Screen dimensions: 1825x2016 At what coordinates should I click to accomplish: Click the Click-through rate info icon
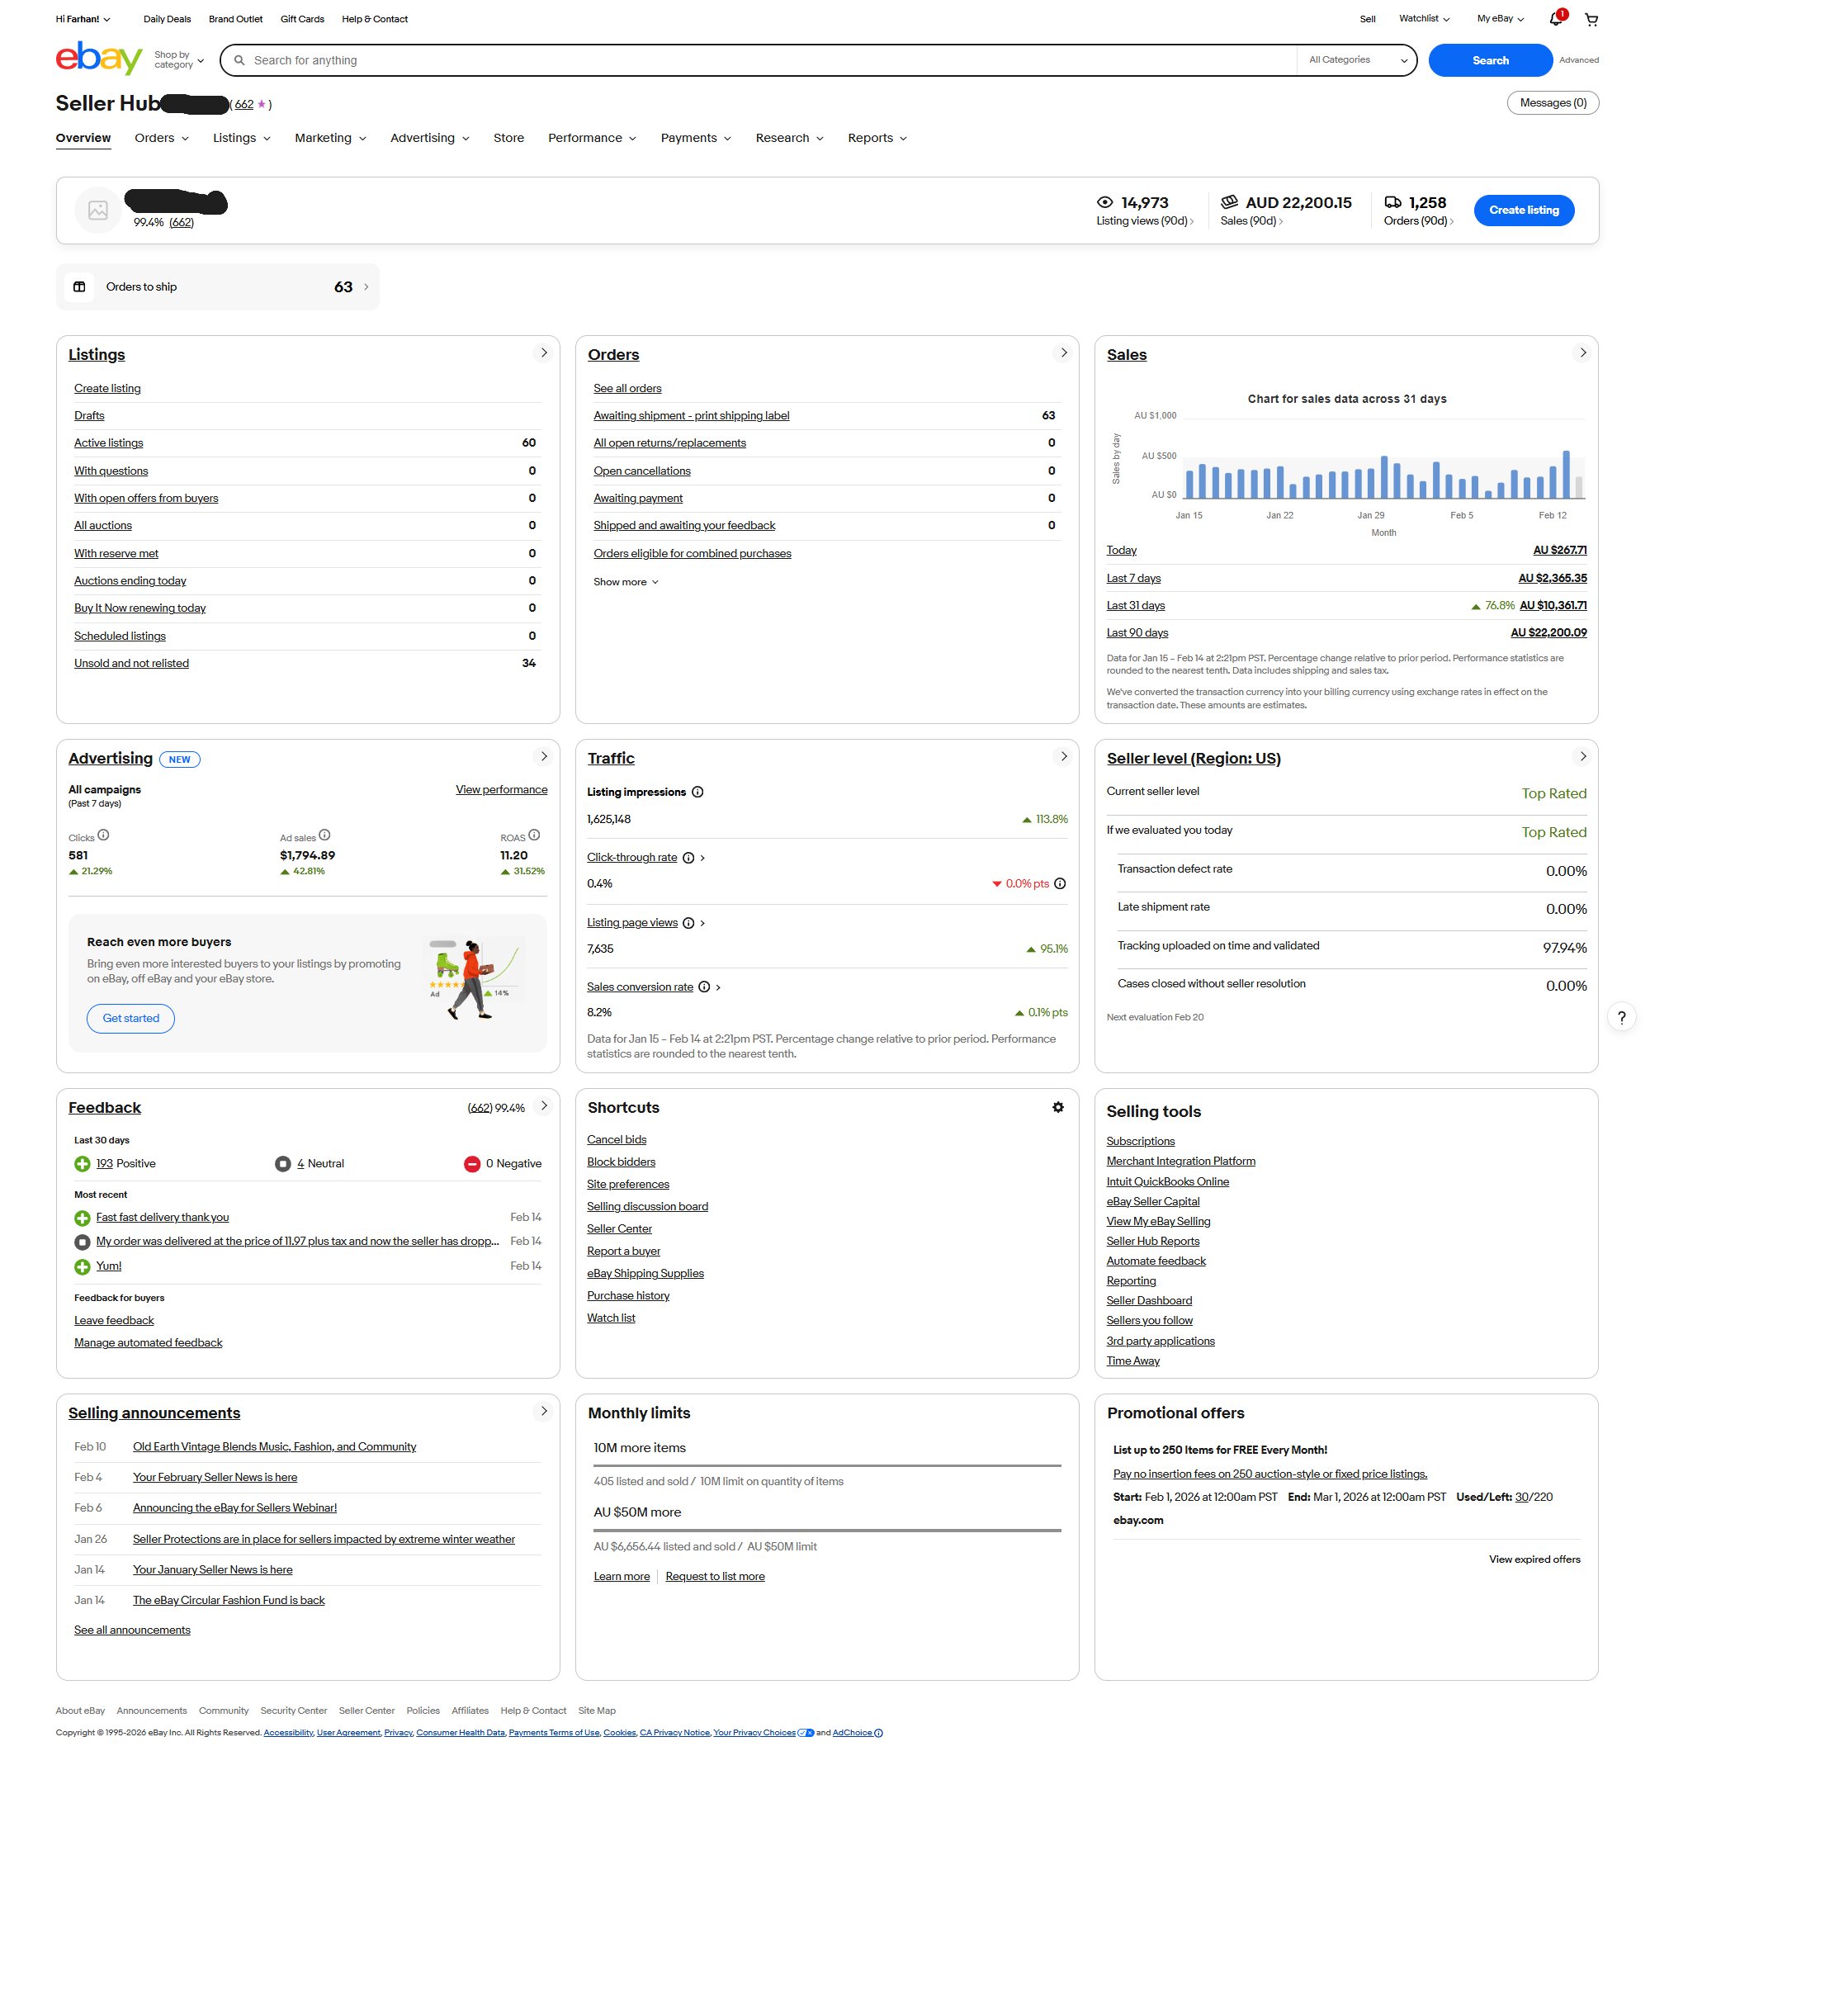click(x=688, y=857)
